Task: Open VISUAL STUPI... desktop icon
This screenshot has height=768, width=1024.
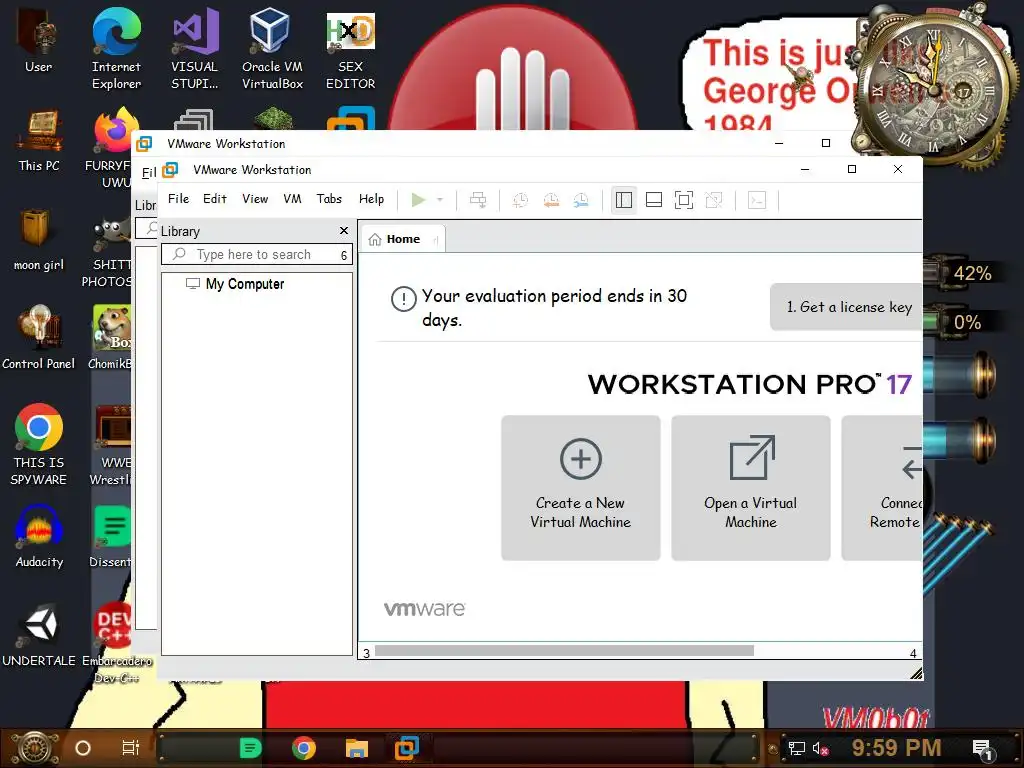Action: coord(195,48)
